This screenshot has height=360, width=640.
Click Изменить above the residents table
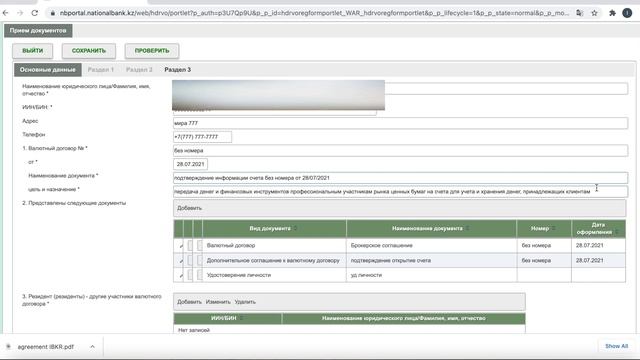(218, 302)
